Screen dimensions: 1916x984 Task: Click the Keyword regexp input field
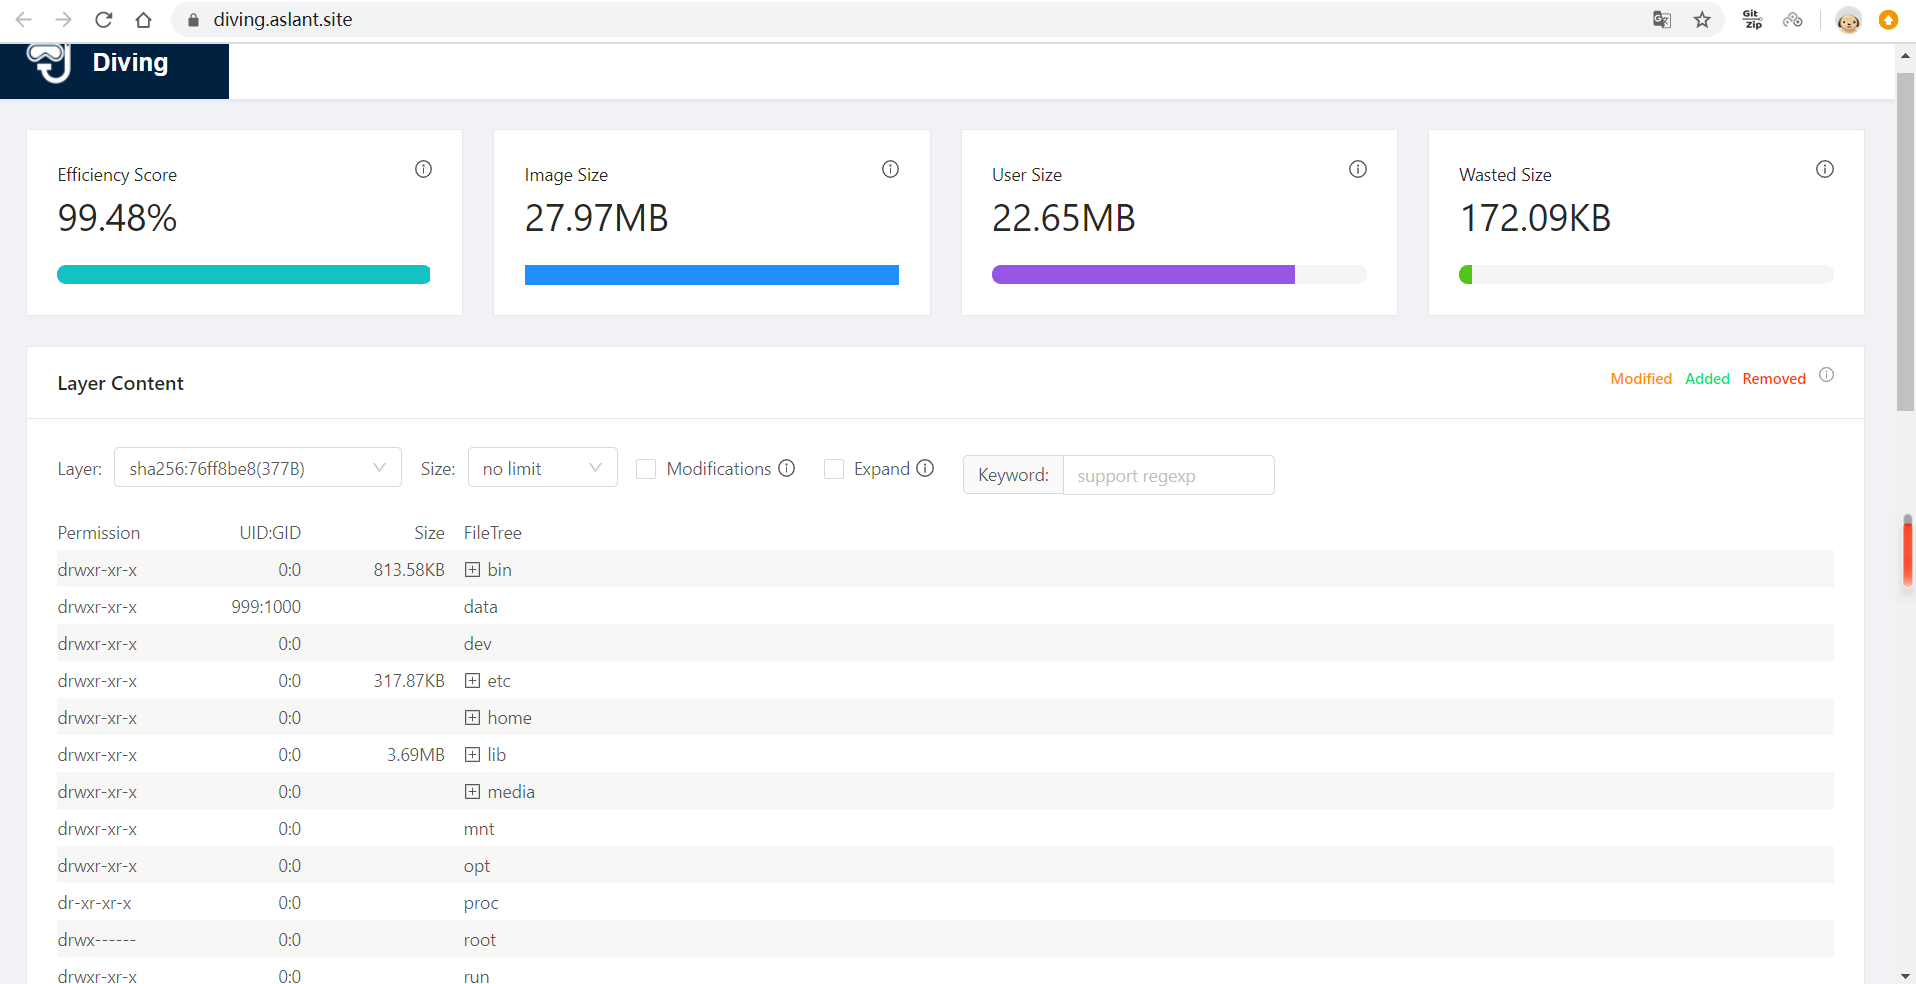point(1167,476)
